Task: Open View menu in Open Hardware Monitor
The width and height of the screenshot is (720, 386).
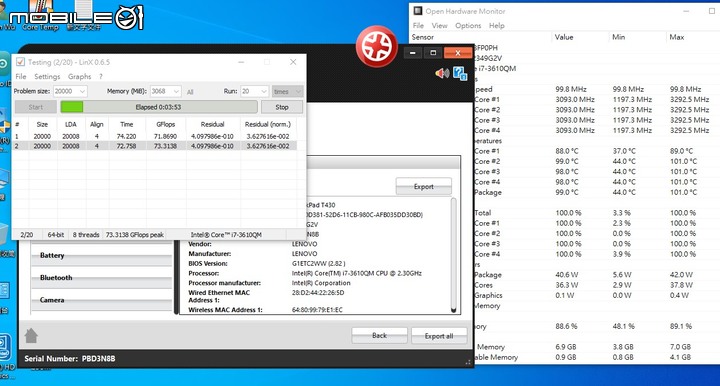Action: pyautogui.click(x=439, y=26)
